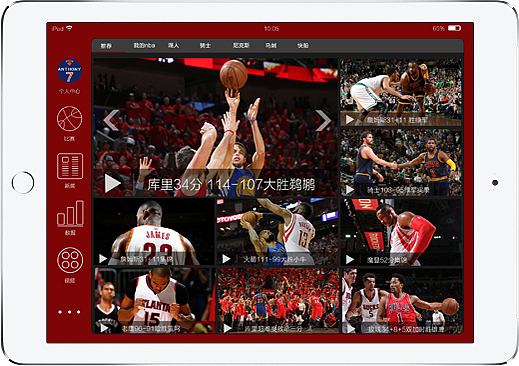The image size is (519, 366).
Task: Open the Matches basketball icon in sidebar
Action: (69, 118)
